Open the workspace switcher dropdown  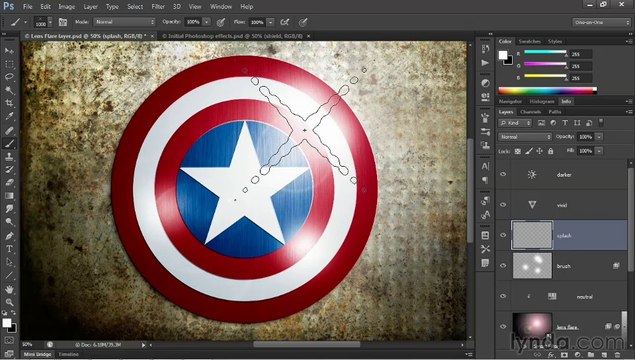[601, 22]
